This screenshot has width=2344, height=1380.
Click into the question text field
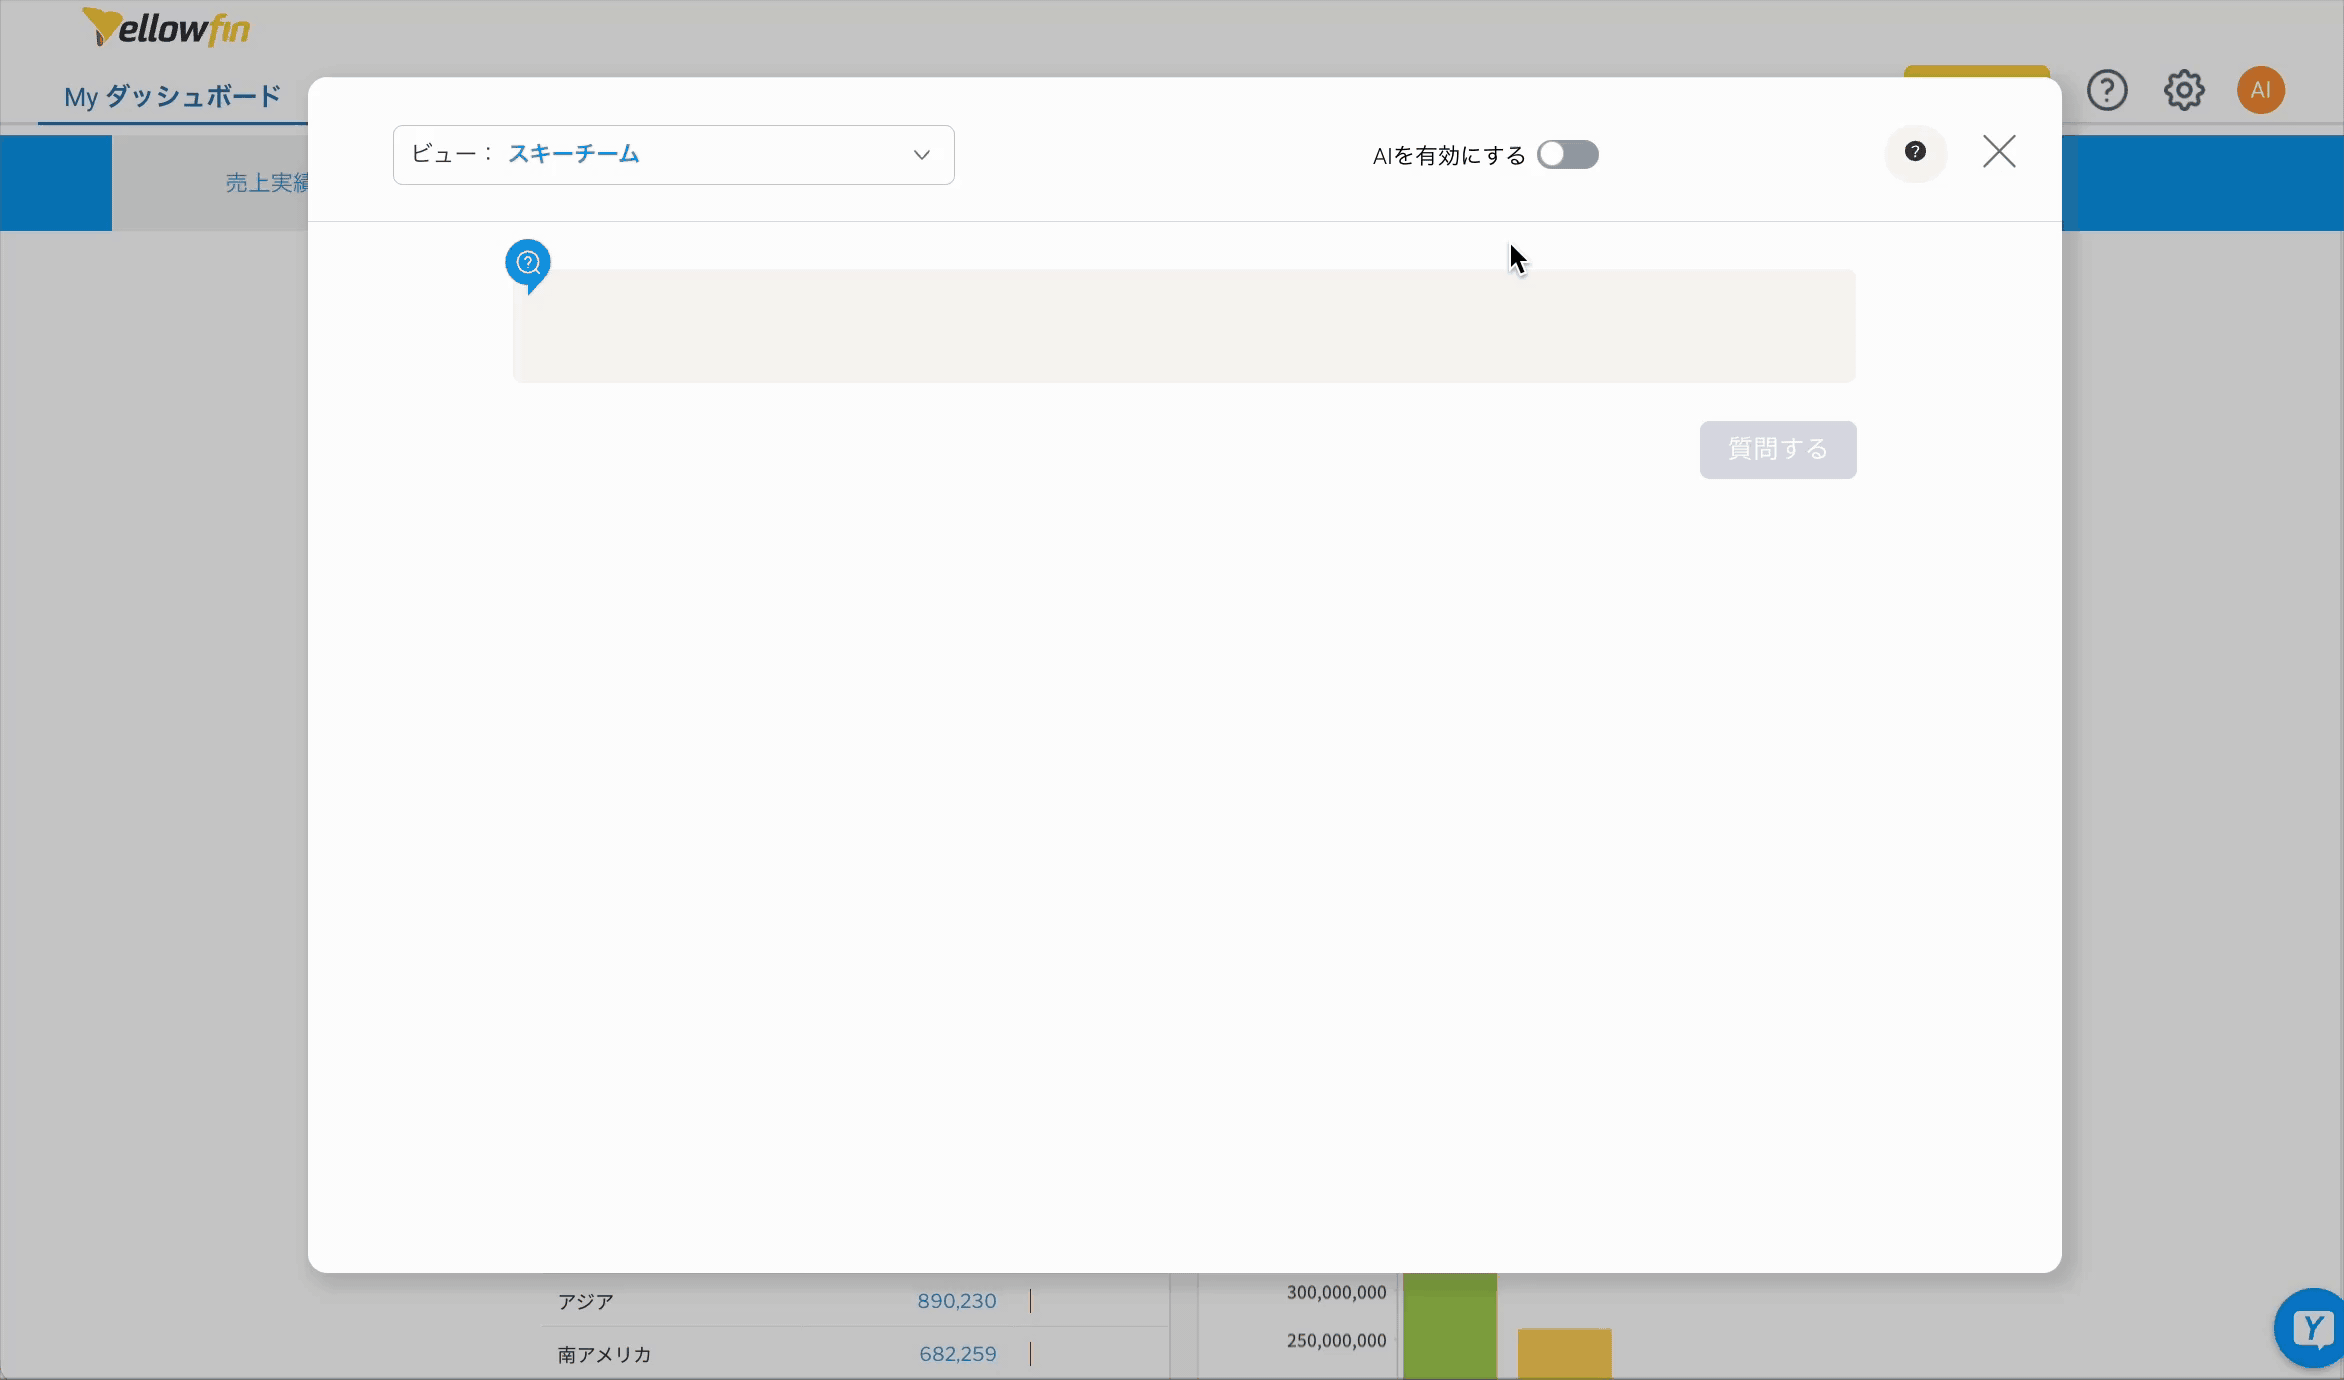[1183, 325]
